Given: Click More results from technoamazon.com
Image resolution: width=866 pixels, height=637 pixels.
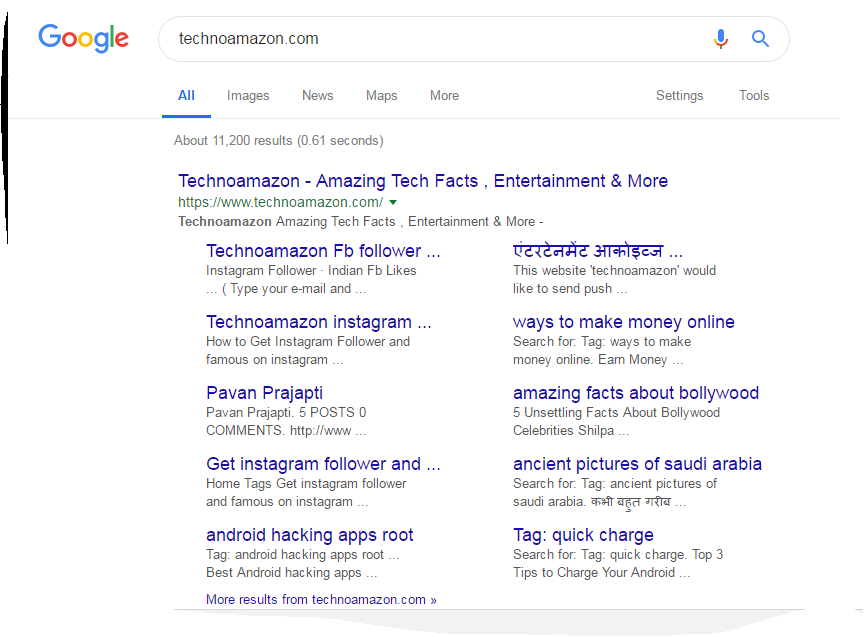Looking at the screenshot, I should point(321,599).
